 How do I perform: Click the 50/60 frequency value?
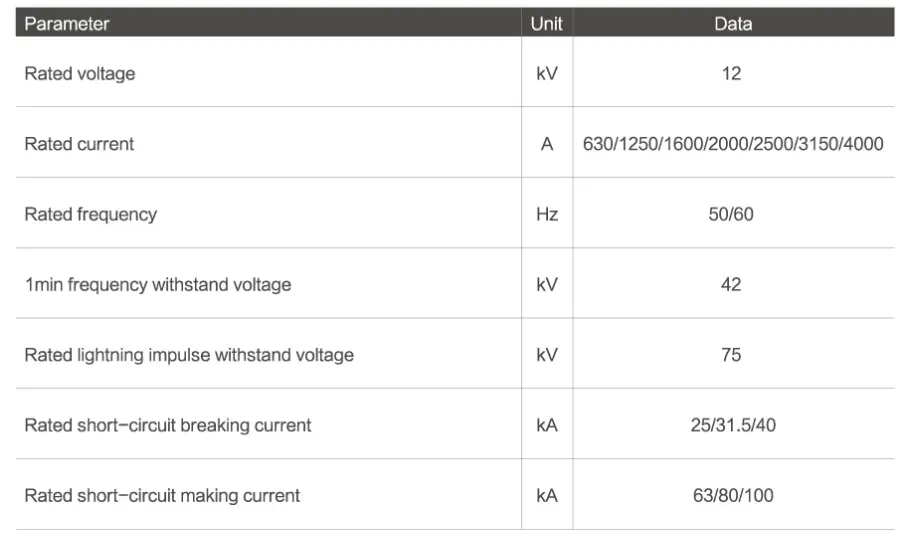[731, 214]
